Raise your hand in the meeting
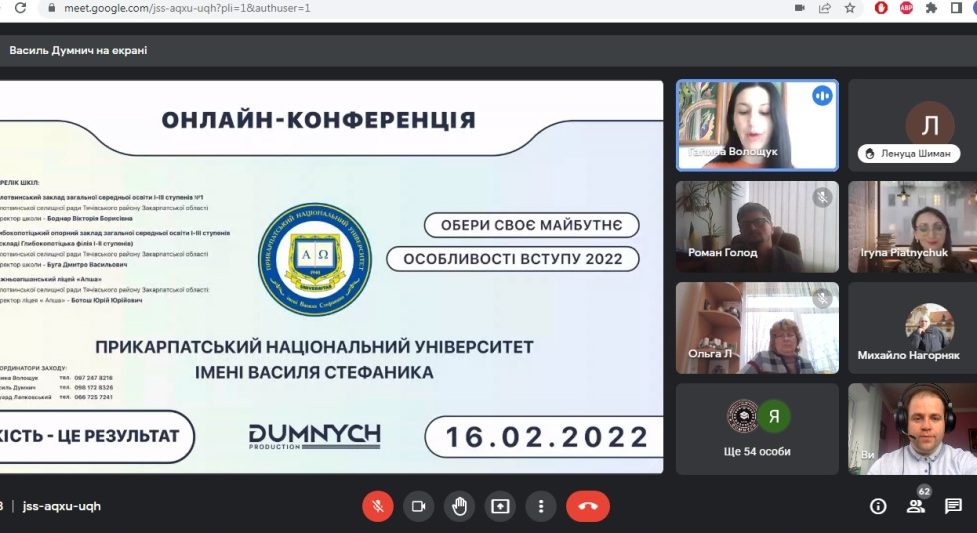Viewport: 977px width, 533px height. point(459,506)
